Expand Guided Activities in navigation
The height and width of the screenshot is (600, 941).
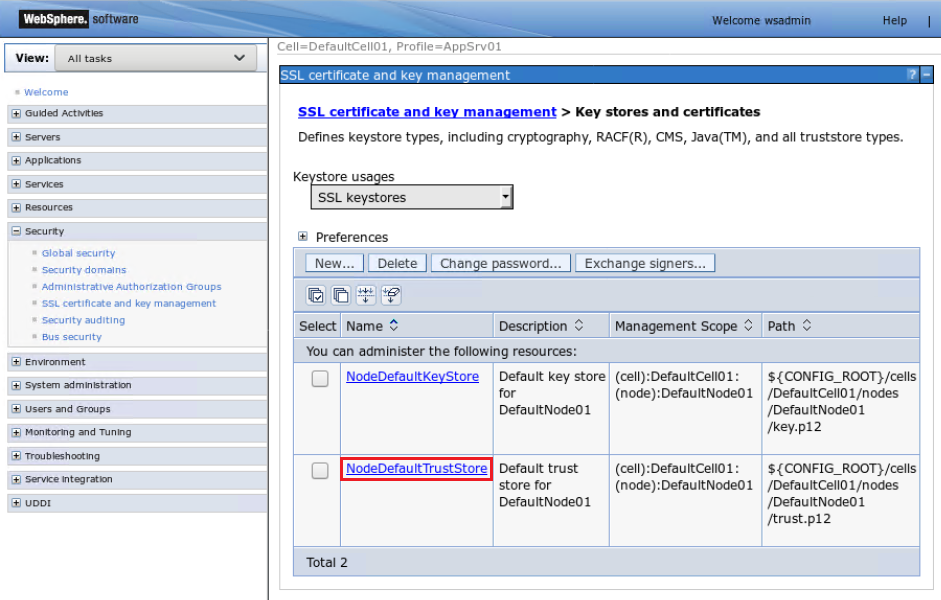tap(16, 113)
